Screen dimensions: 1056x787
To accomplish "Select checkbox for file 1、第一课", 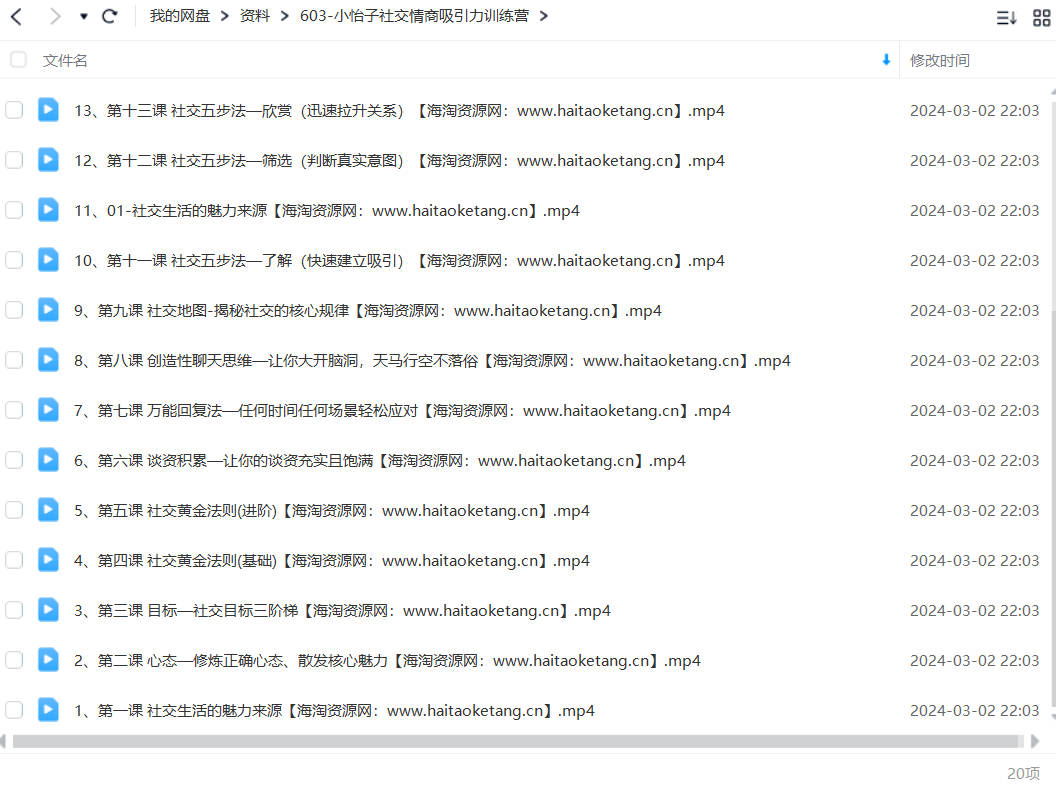I will pyautogui.click(x=14, y=710).
